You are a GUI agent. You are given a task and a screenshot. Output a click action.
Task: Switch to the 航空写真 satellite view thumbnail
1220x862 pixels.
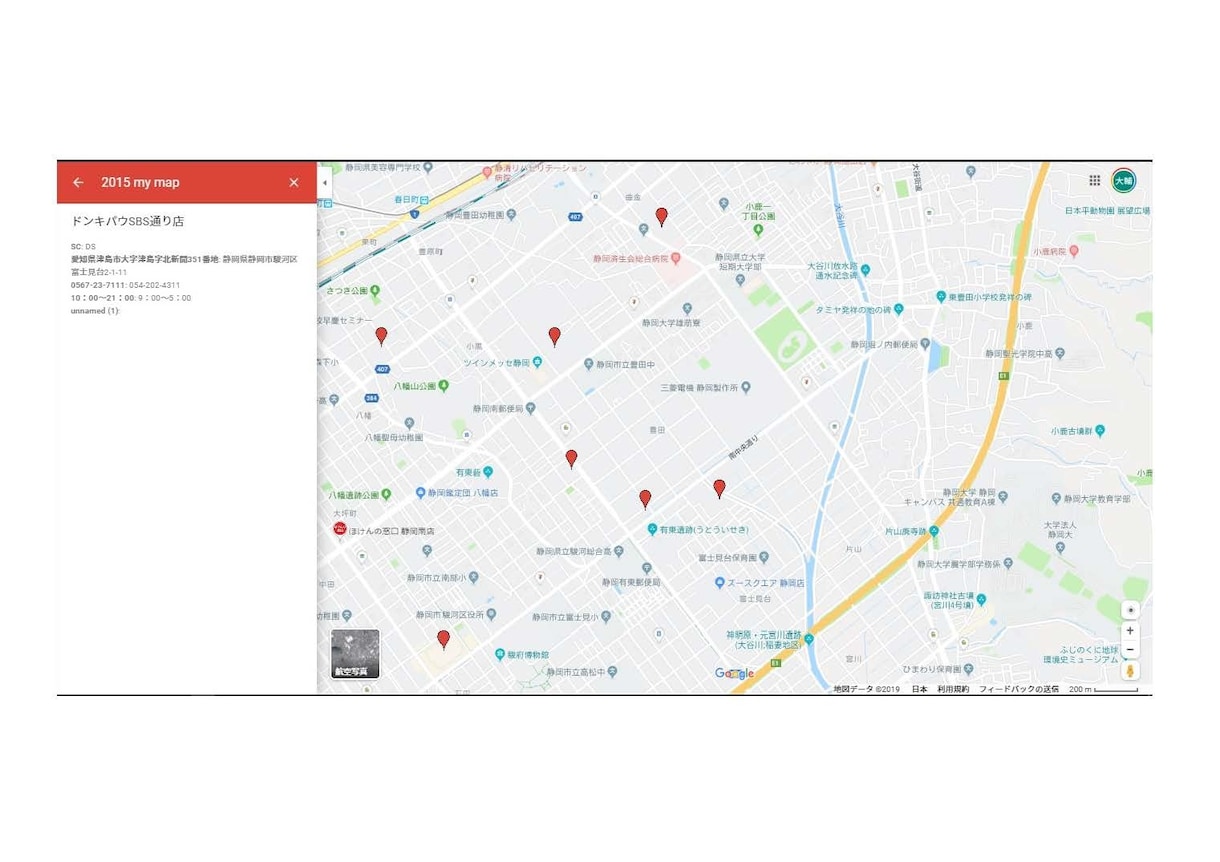click(355, 653)
